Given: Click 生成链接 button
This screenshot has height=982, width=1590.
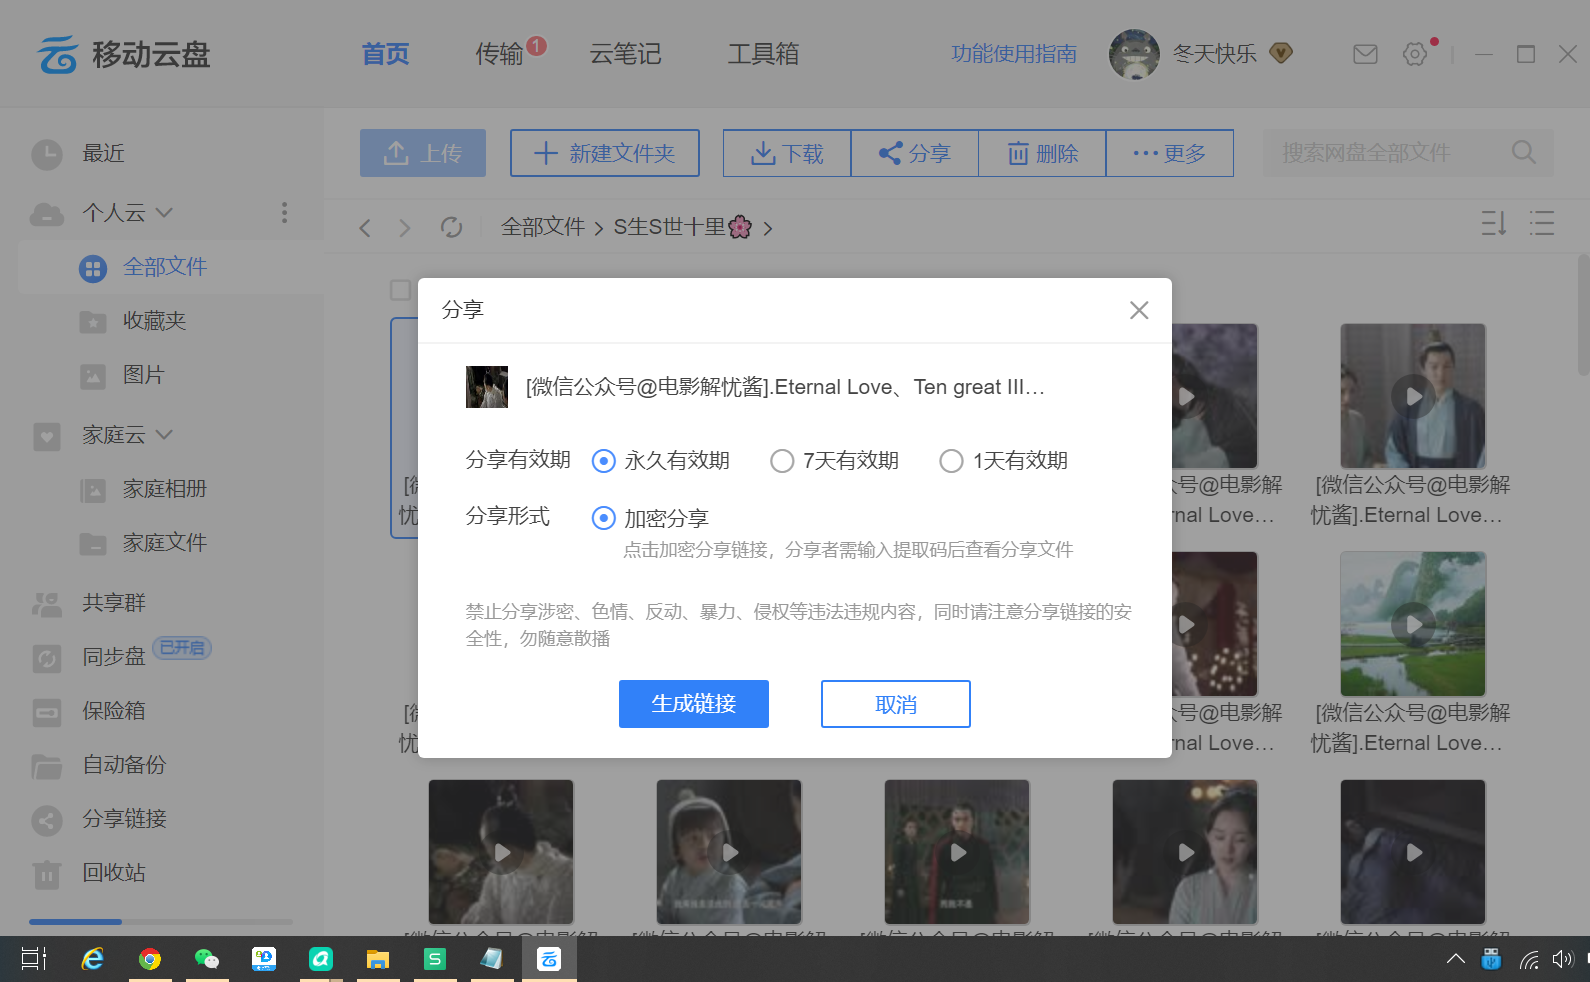Looking at the screenshot, I should (694, 704).
